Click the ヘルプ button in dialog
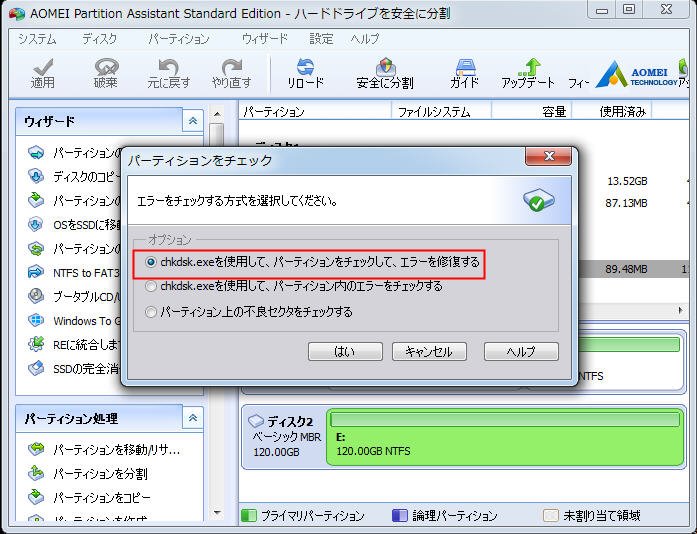 [521, 351]
